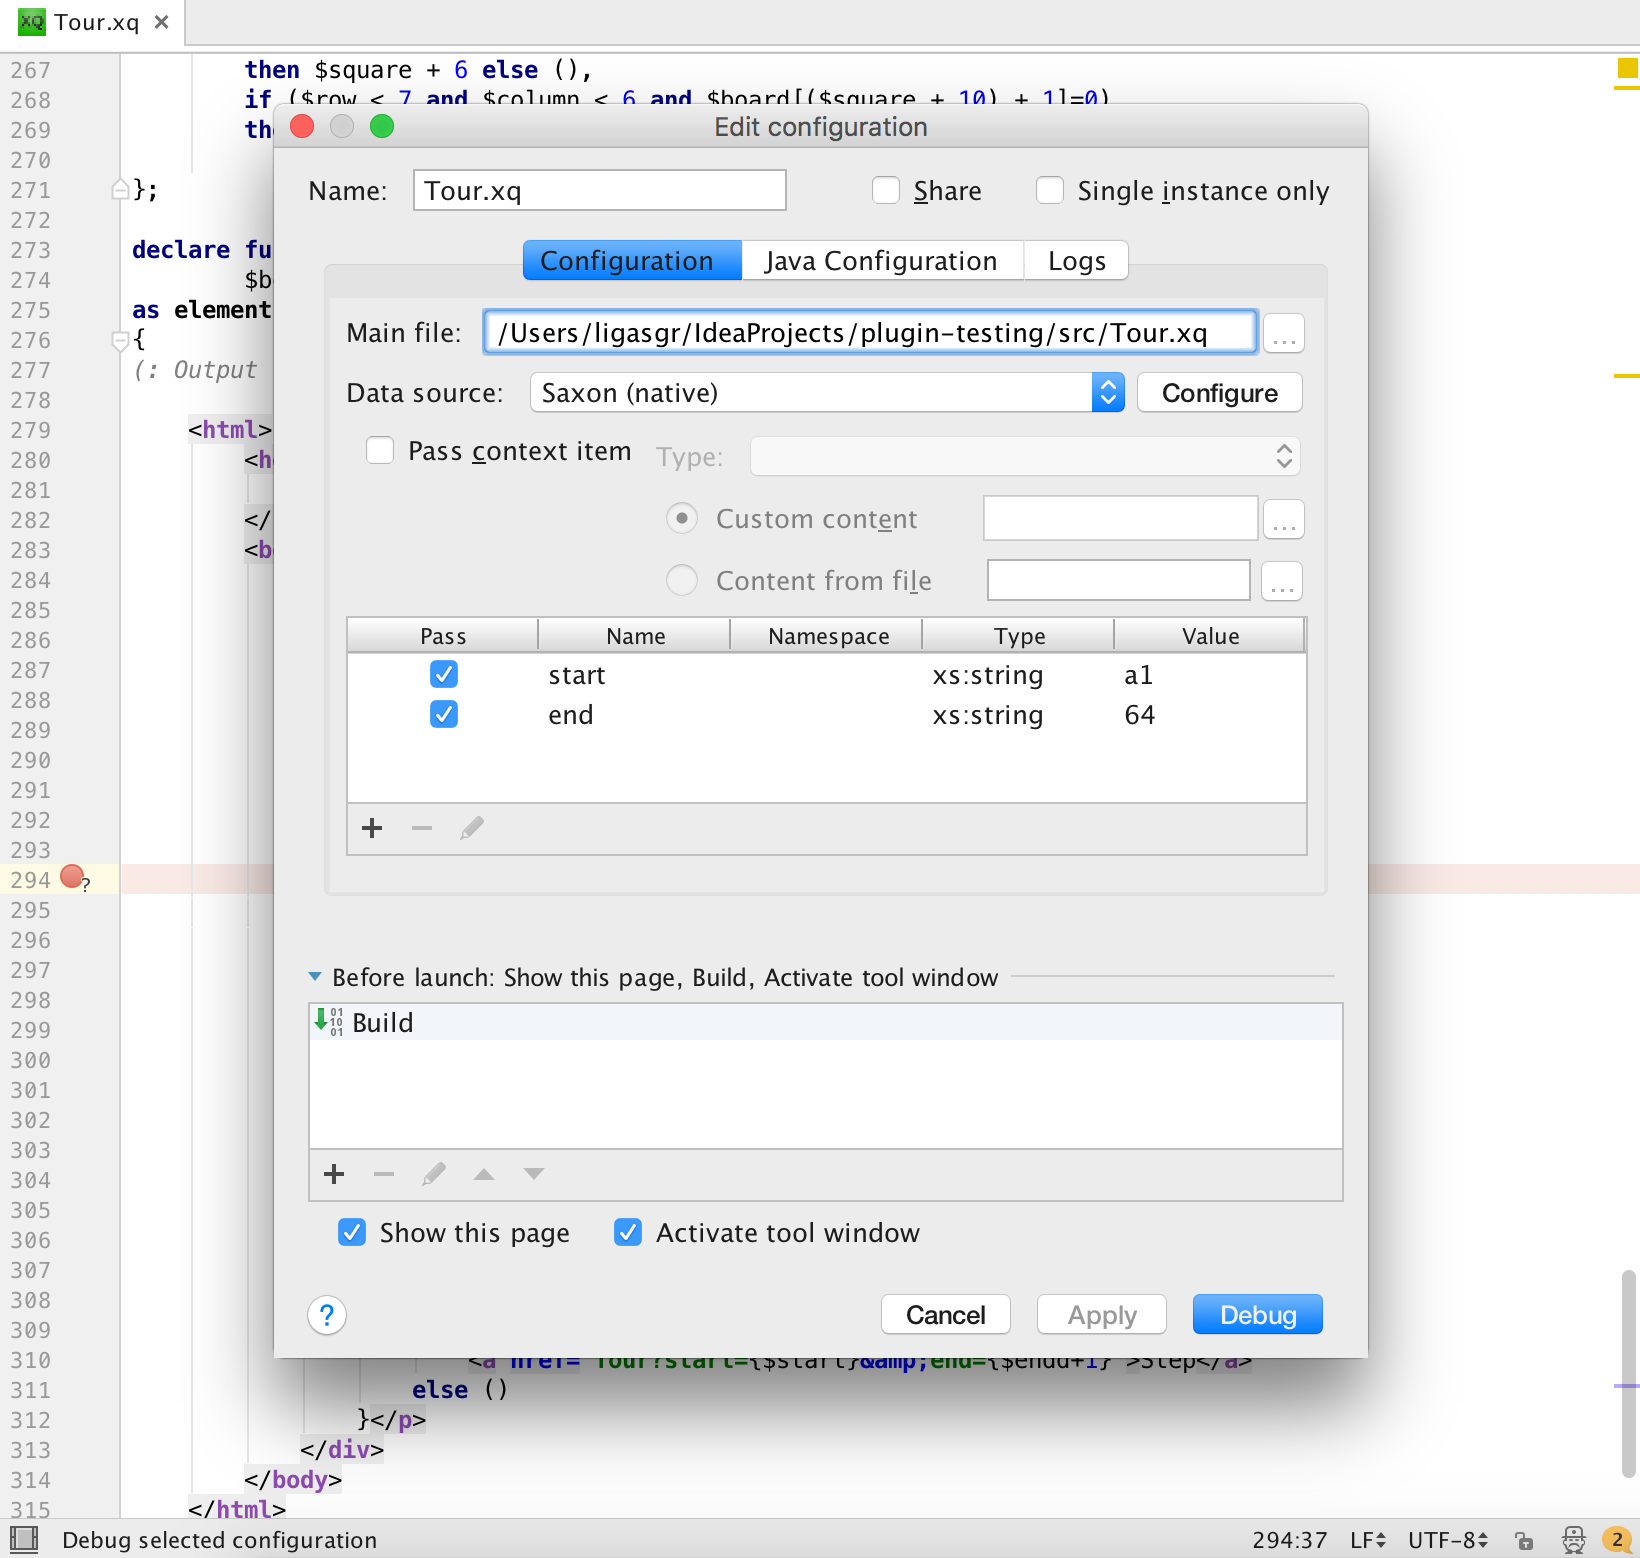Add a new variable with plus icon
Screen dimensions: 1640x1558
372,828
